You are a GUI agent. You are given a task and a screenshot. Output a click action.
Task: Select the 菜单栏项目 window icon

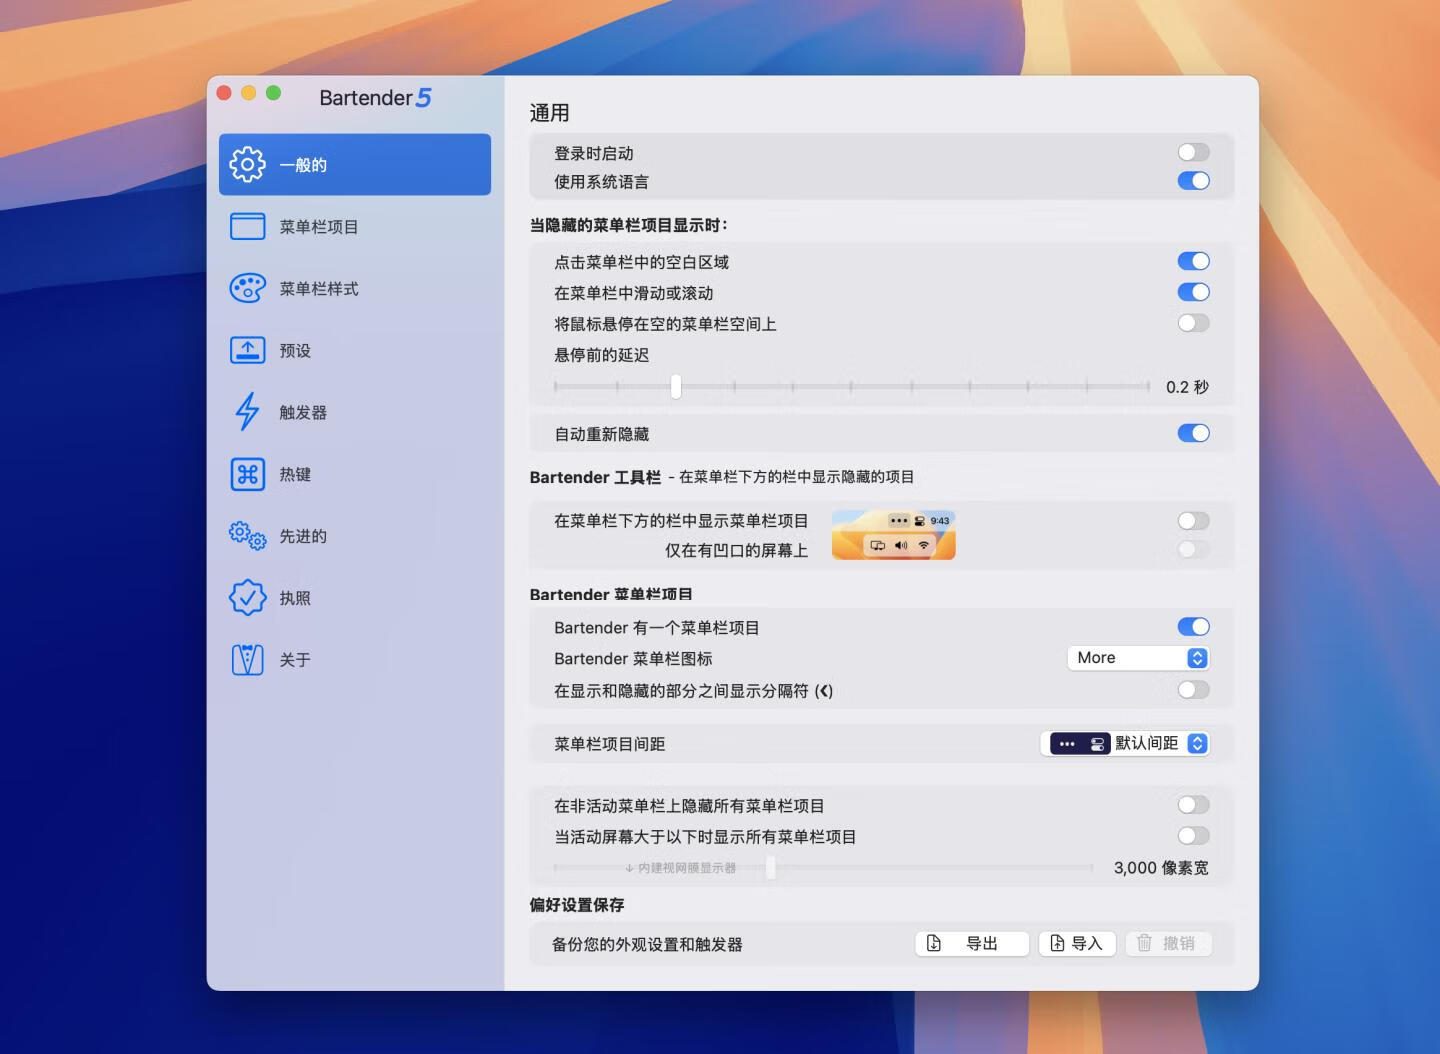pos(247,227)
